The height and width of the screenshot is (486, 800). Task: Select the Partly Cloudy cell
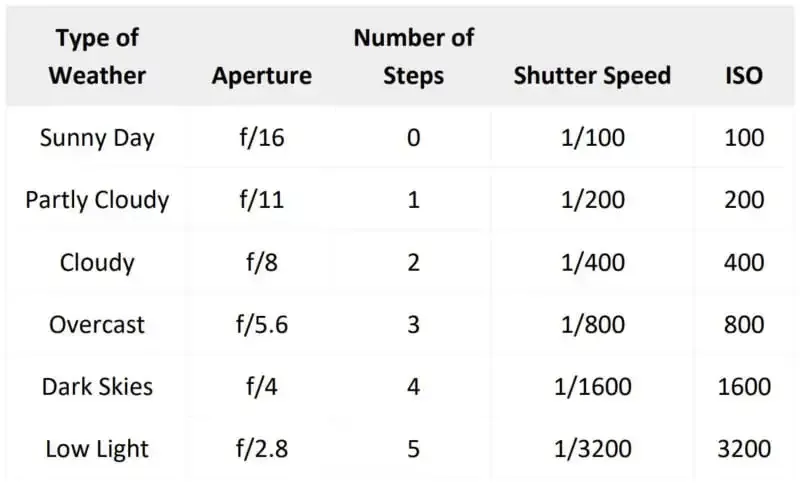[97, 199]
